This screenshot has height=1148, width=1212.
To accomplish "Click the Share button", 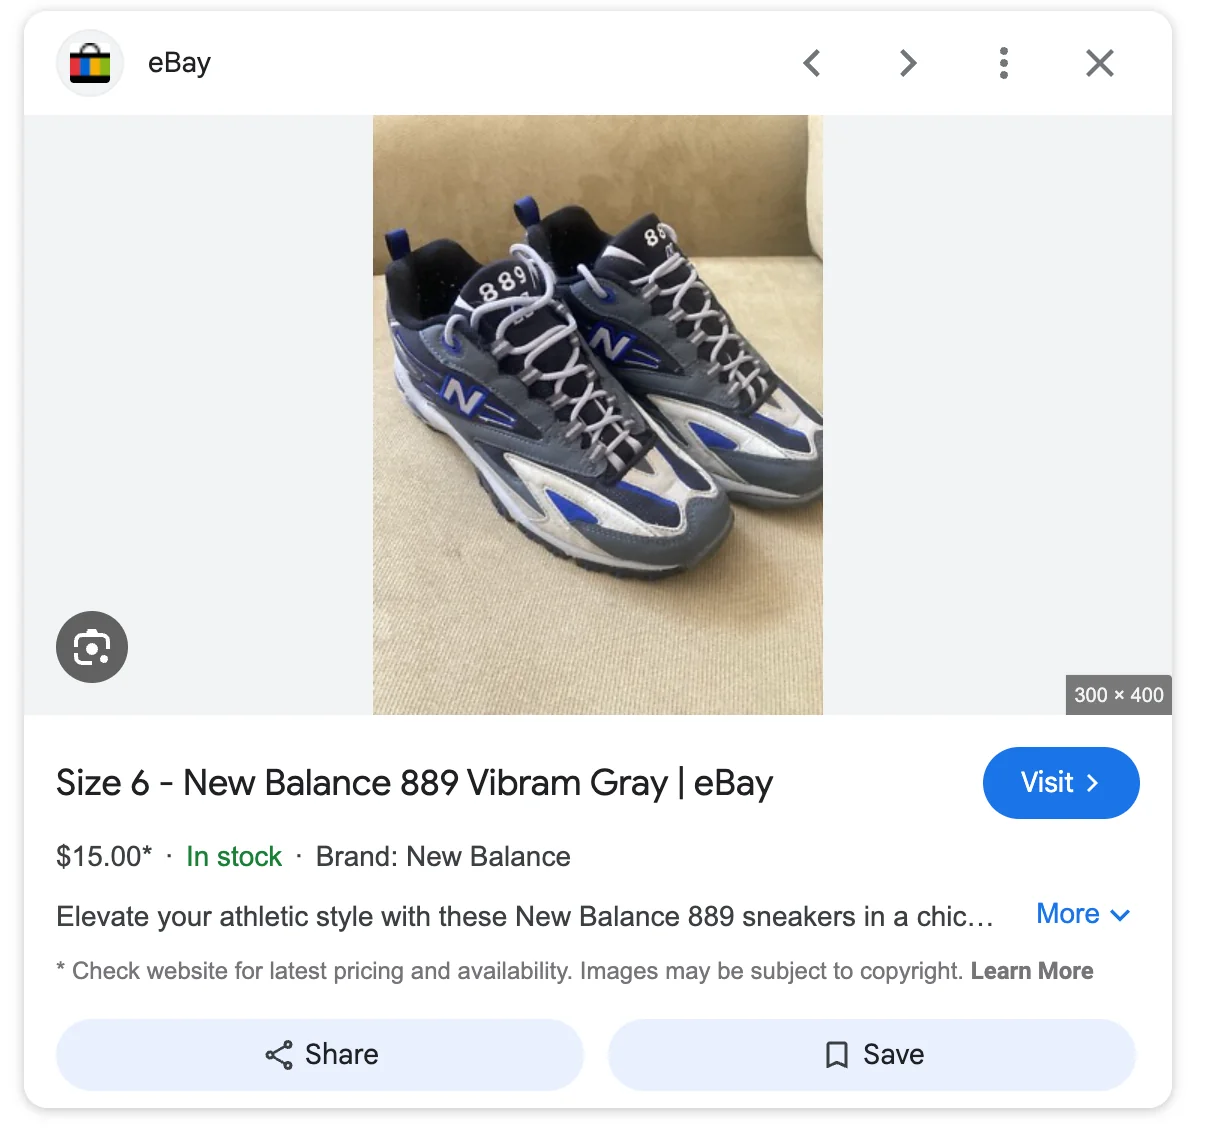I will (x=320, y=1054).
